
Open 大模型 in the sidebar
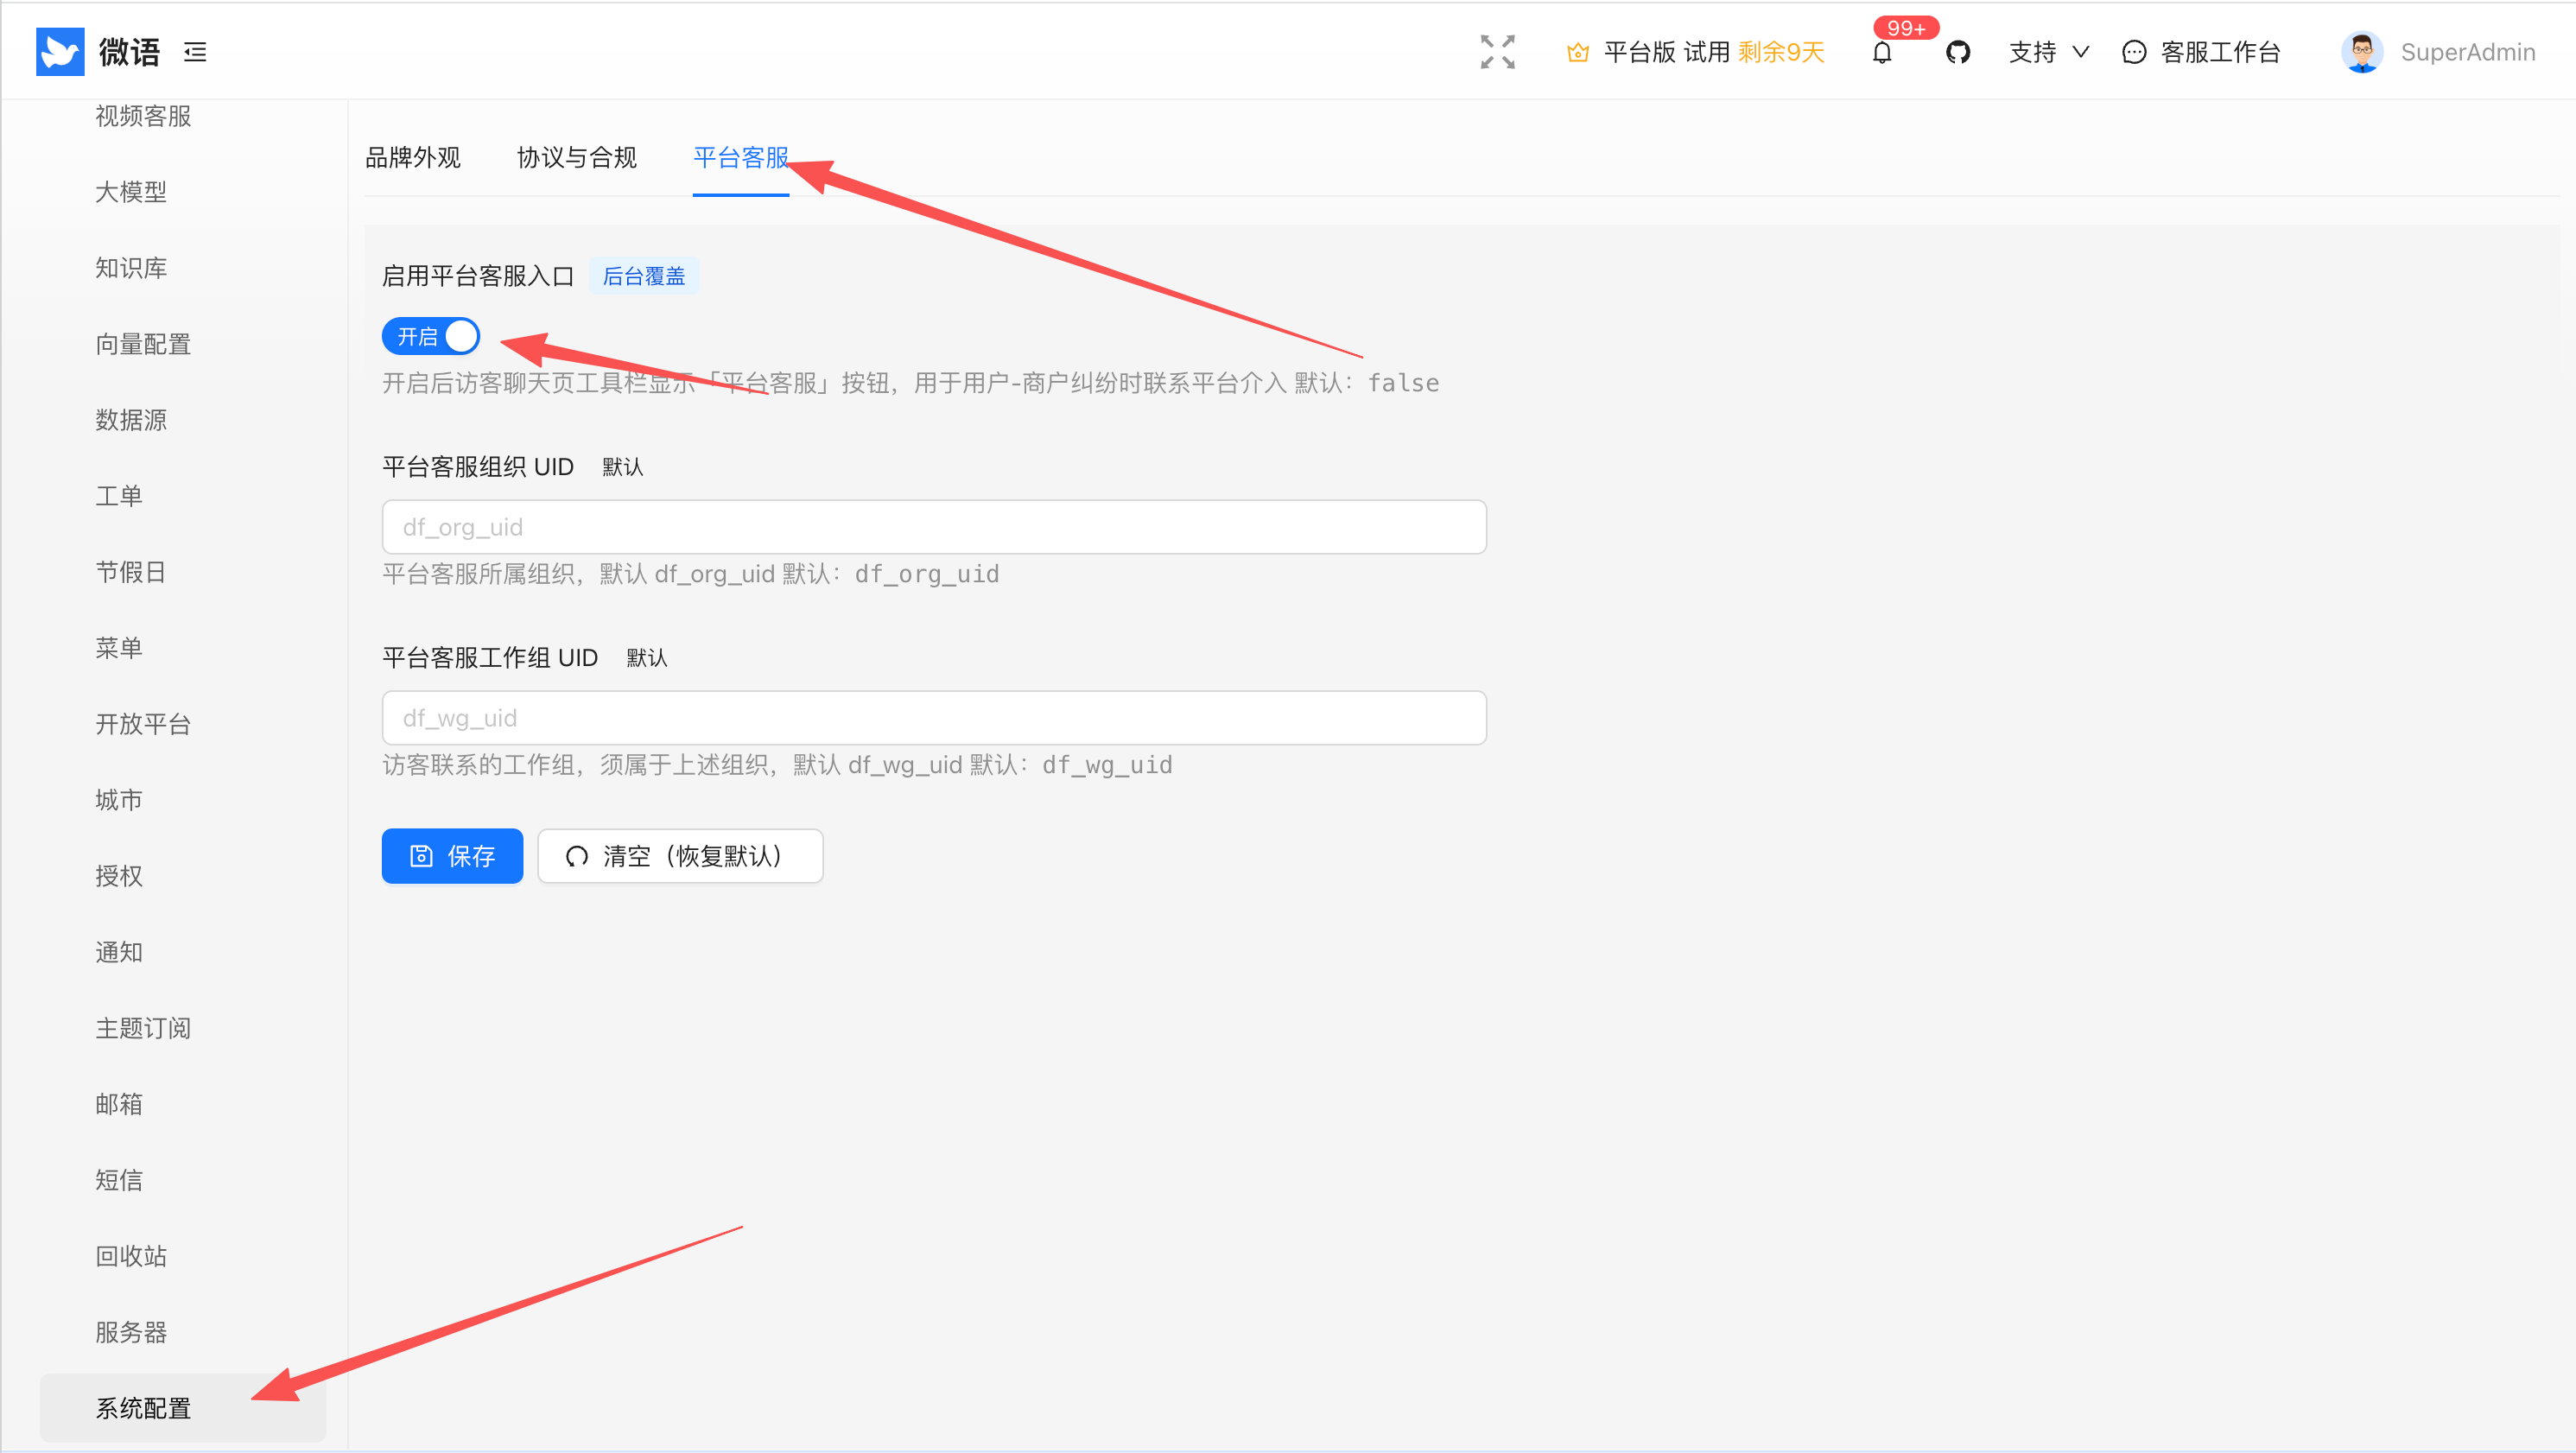click(131, 192)
